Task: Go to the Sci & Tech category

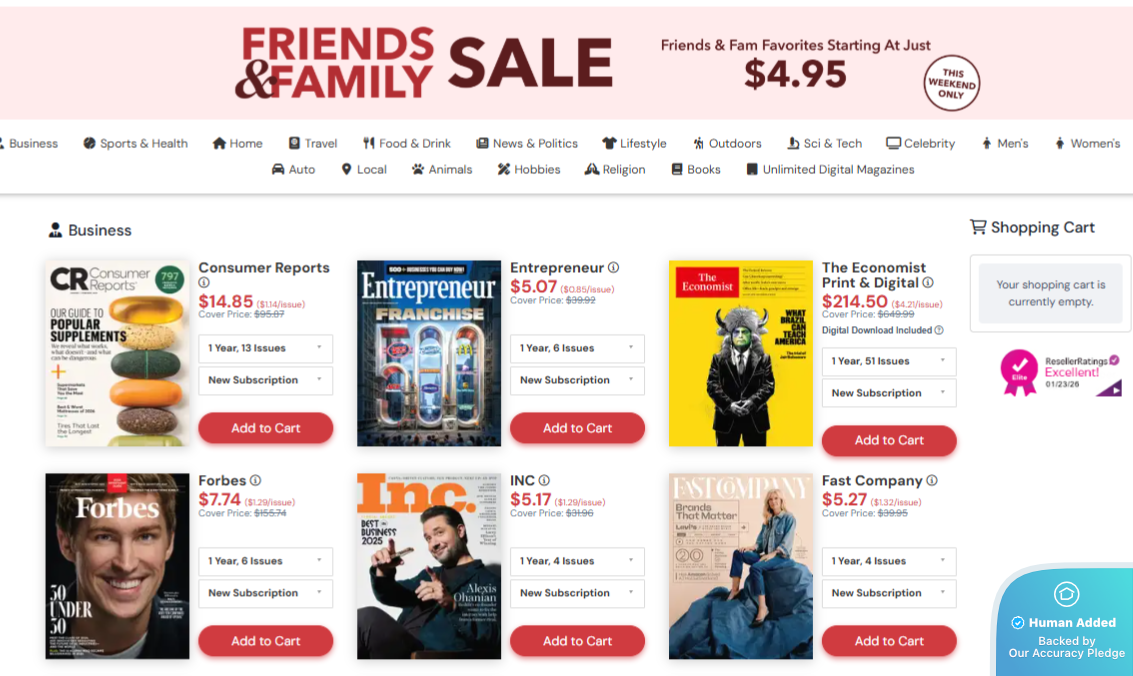Action: (x=824, y=143)
